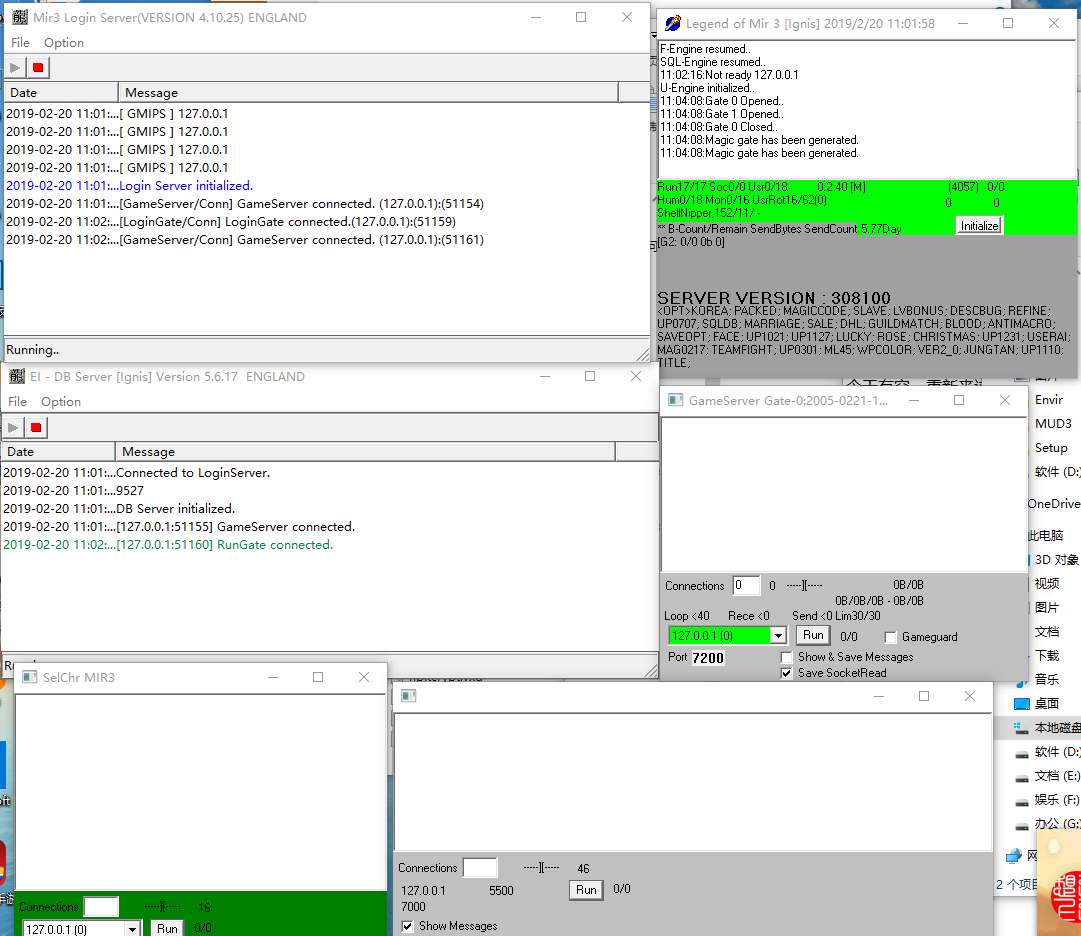Click the 本地磁盘 drive icon in Explorer
This screenshot has height=936, width=1081.
pyautogui.click(x=1022, y=728)
